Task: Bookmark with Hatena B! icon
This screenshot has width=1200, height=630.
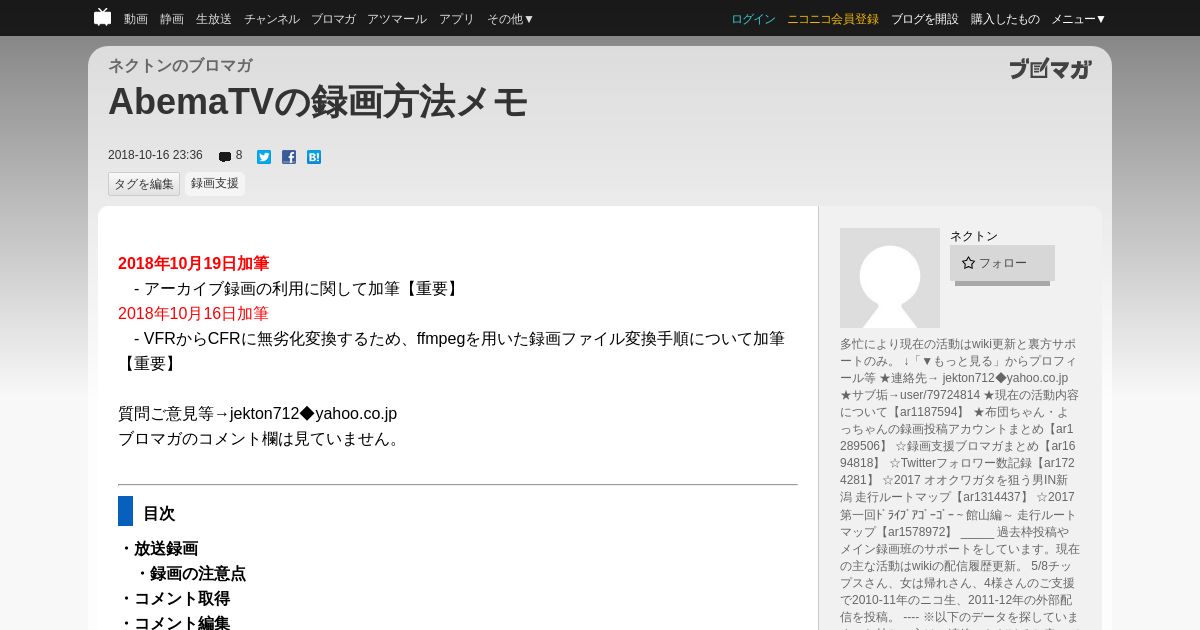Action: pyautogui.click(x=314, y=157)
